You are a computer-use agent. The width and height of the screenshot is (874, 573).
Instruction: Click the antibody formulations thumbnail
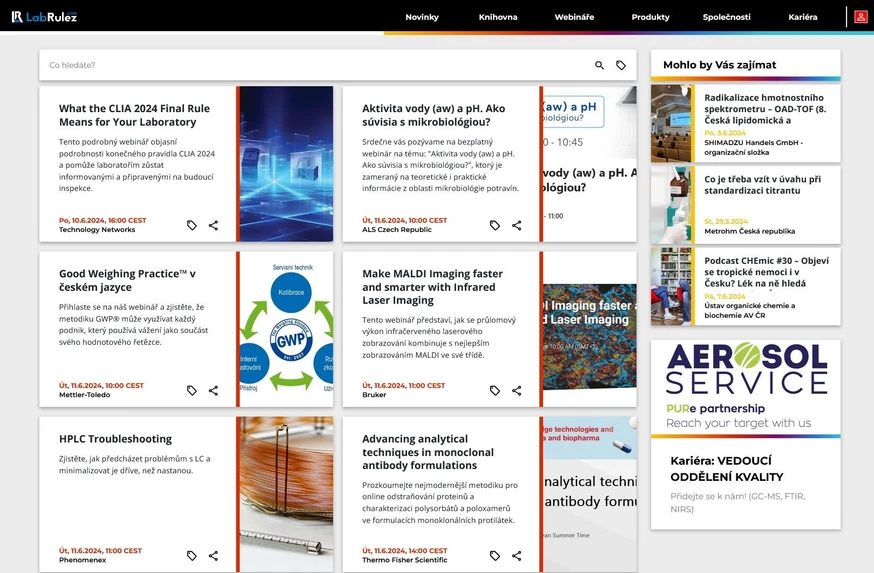[x=590, y=494]
